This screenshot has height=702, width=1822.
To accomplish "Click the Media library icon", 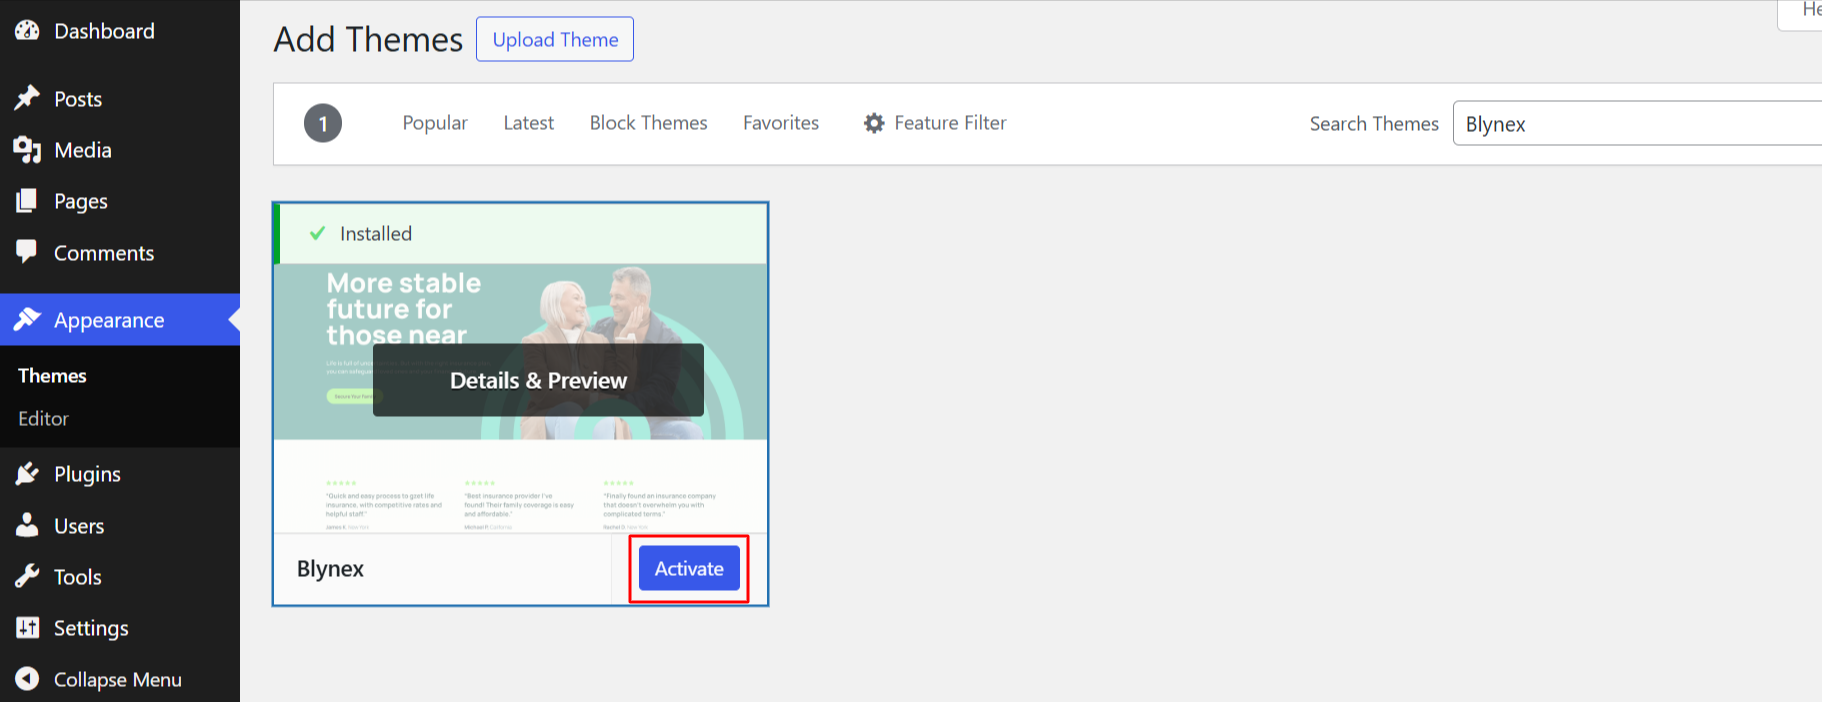I will (x=27, y=150).
